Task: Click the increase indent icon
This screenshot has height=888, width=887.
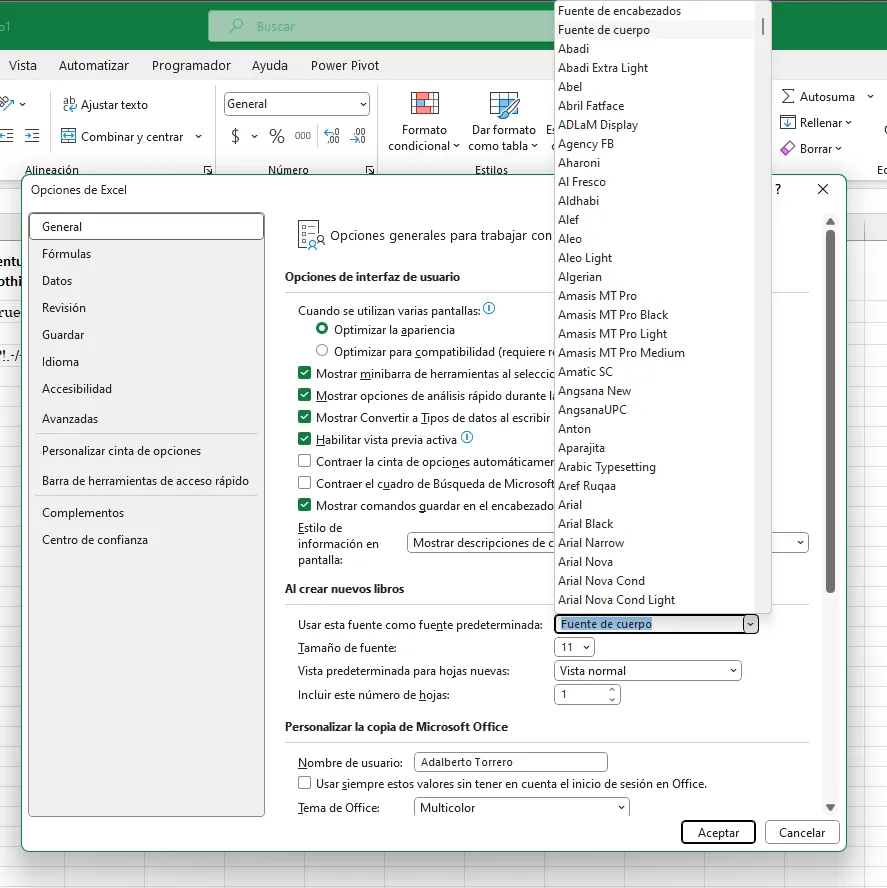Action: 32,135
